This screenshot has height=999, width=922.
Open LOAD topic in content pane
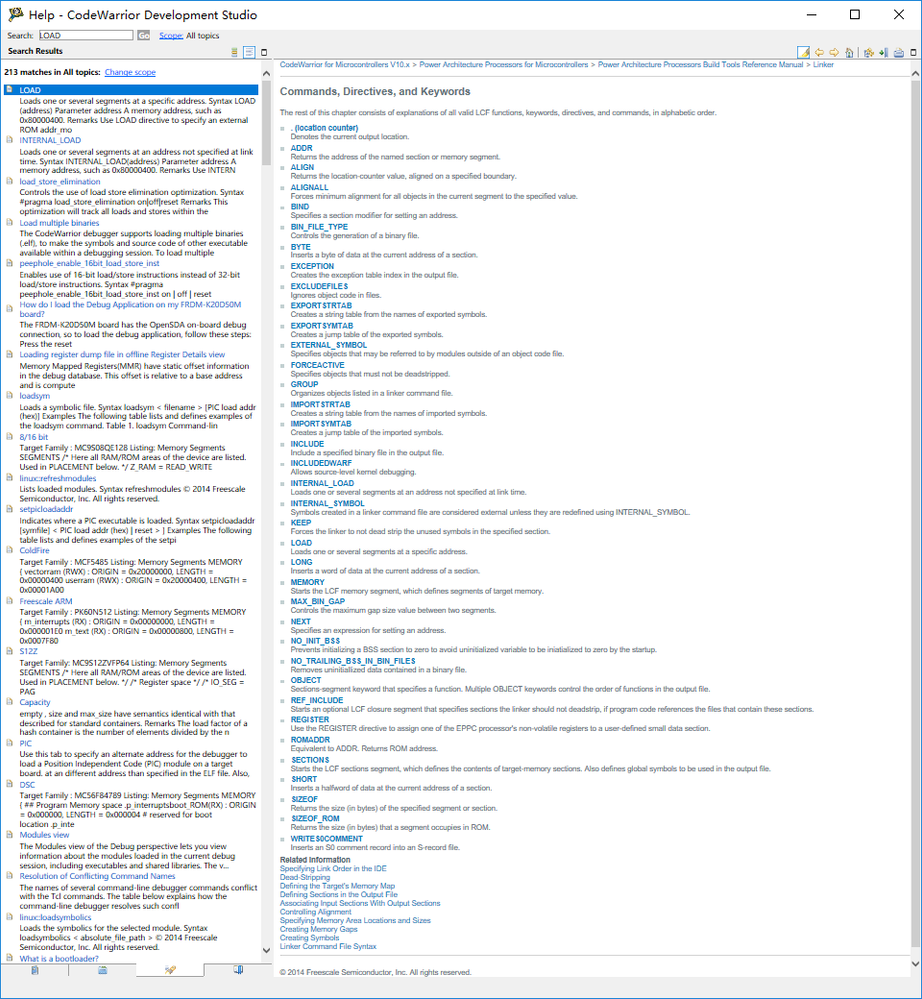click(x=301, y=543)
